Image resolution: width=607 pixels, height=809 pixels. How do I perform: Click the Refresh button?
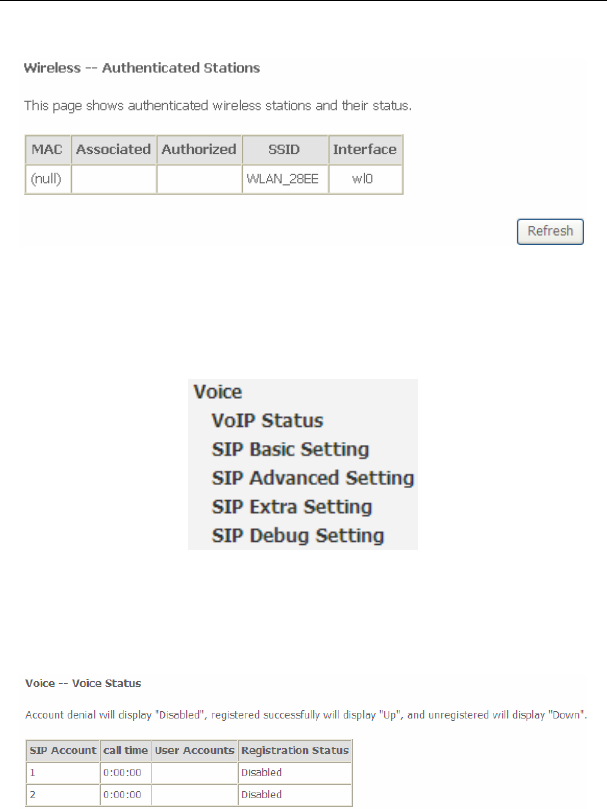(550, 231)
